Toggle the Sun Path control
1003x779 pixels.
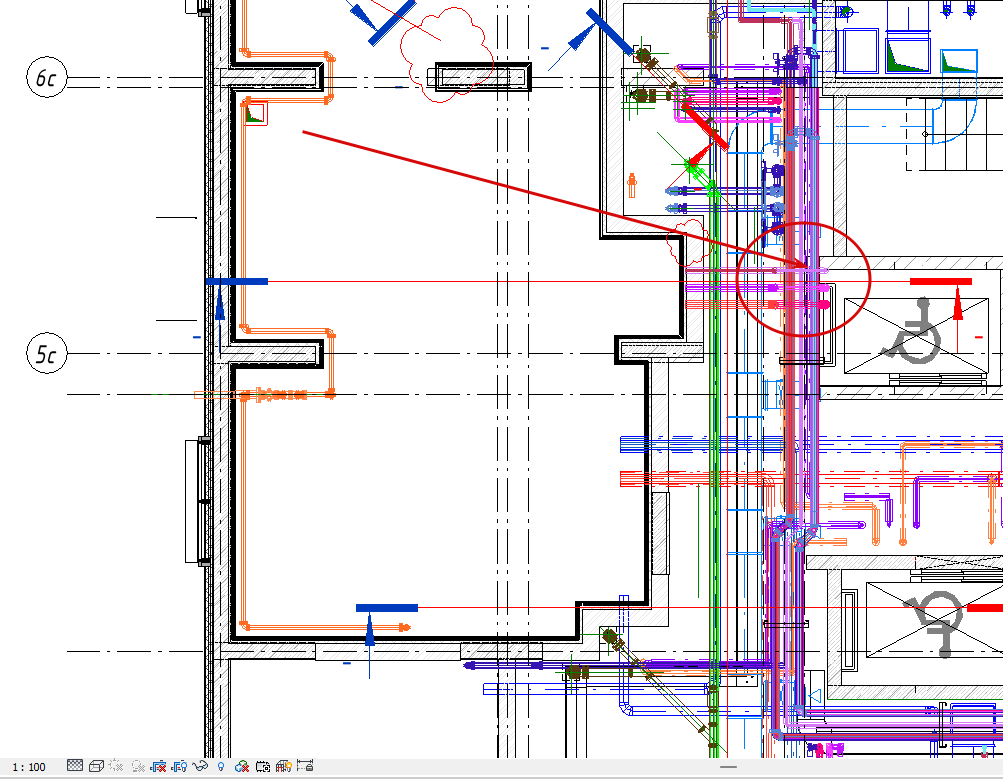point(116,766)
